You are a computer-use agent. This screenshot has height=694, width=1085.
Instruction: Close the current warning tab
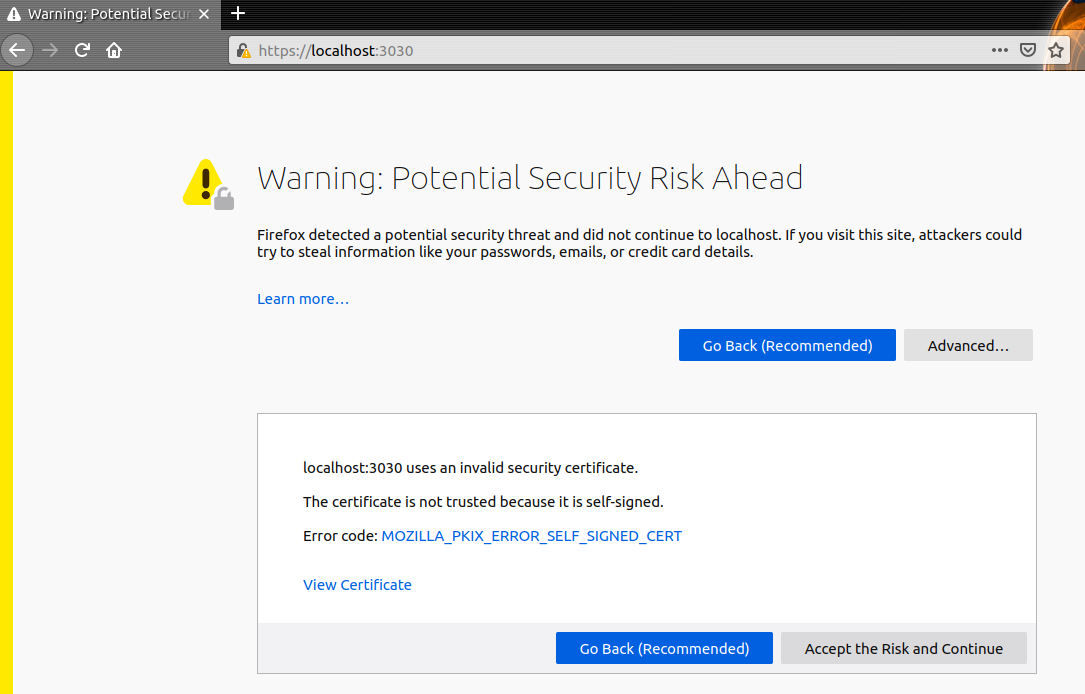(x=204, y=14)
